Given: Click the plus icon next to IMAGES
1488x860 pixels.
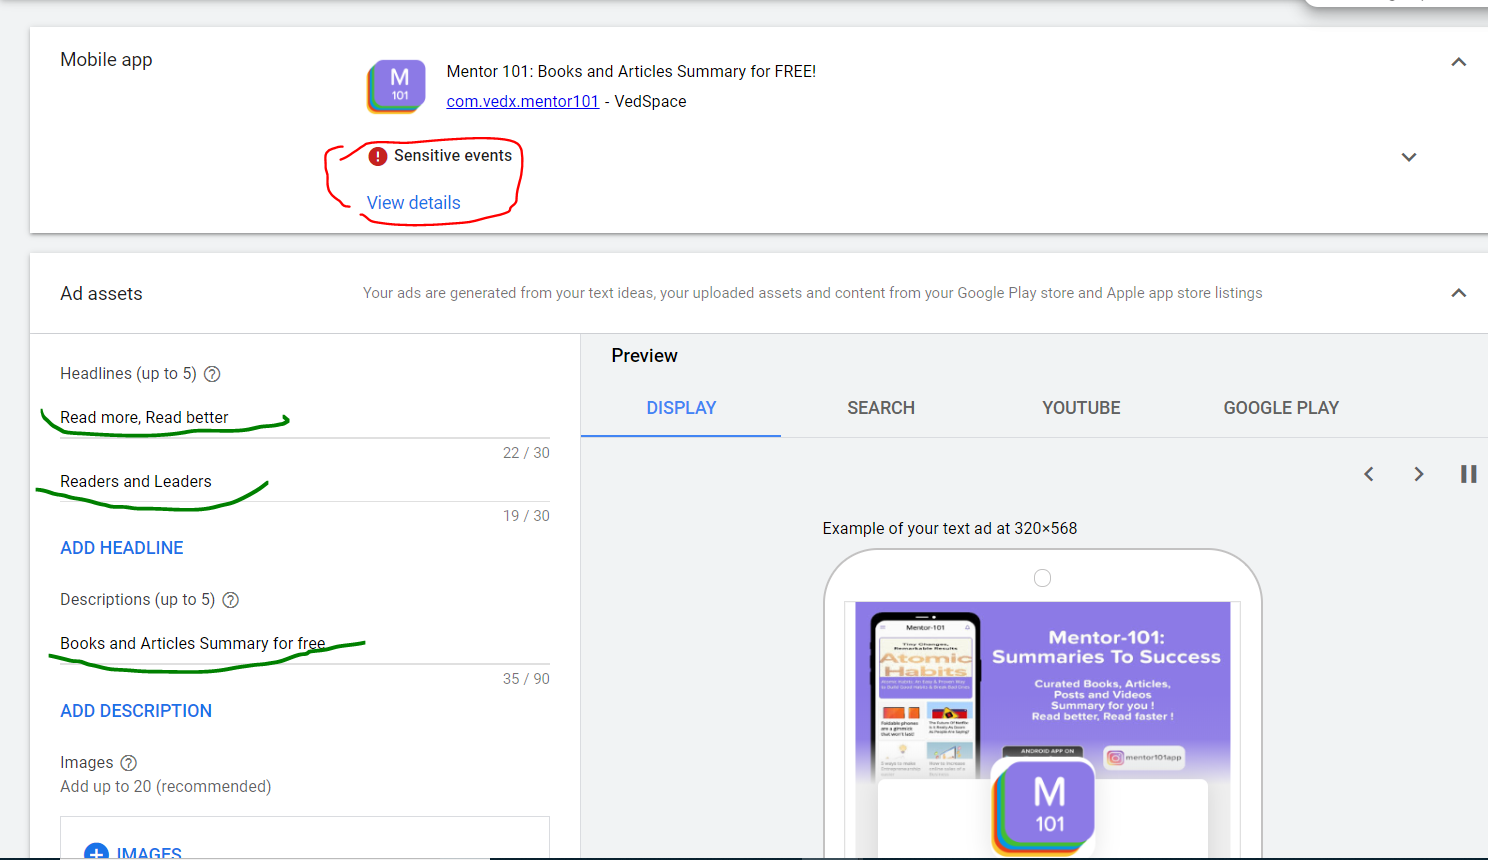Looking at the screenshot, I should pos(96,851).
